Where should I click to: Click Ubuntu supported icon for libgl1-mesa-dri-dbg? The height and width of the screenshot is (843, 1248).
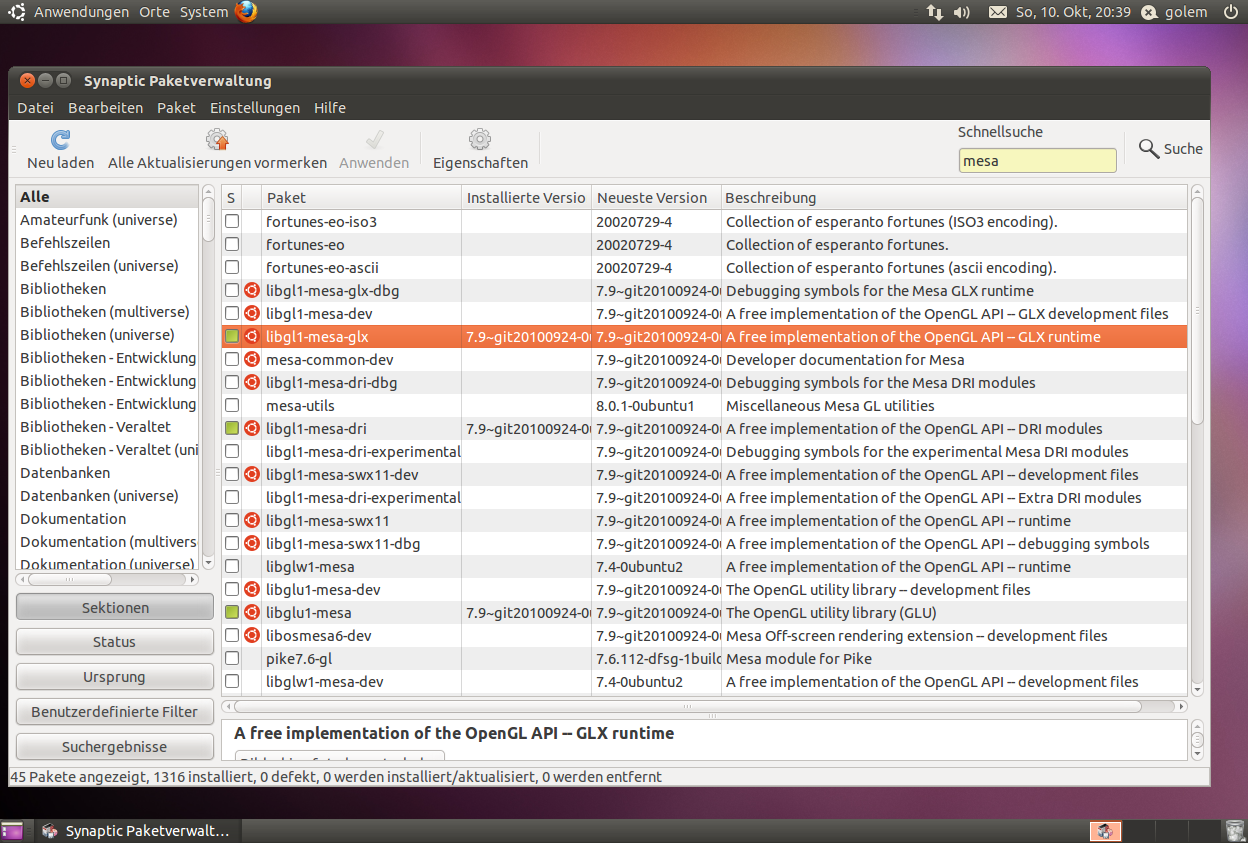[x=252, y=382]
